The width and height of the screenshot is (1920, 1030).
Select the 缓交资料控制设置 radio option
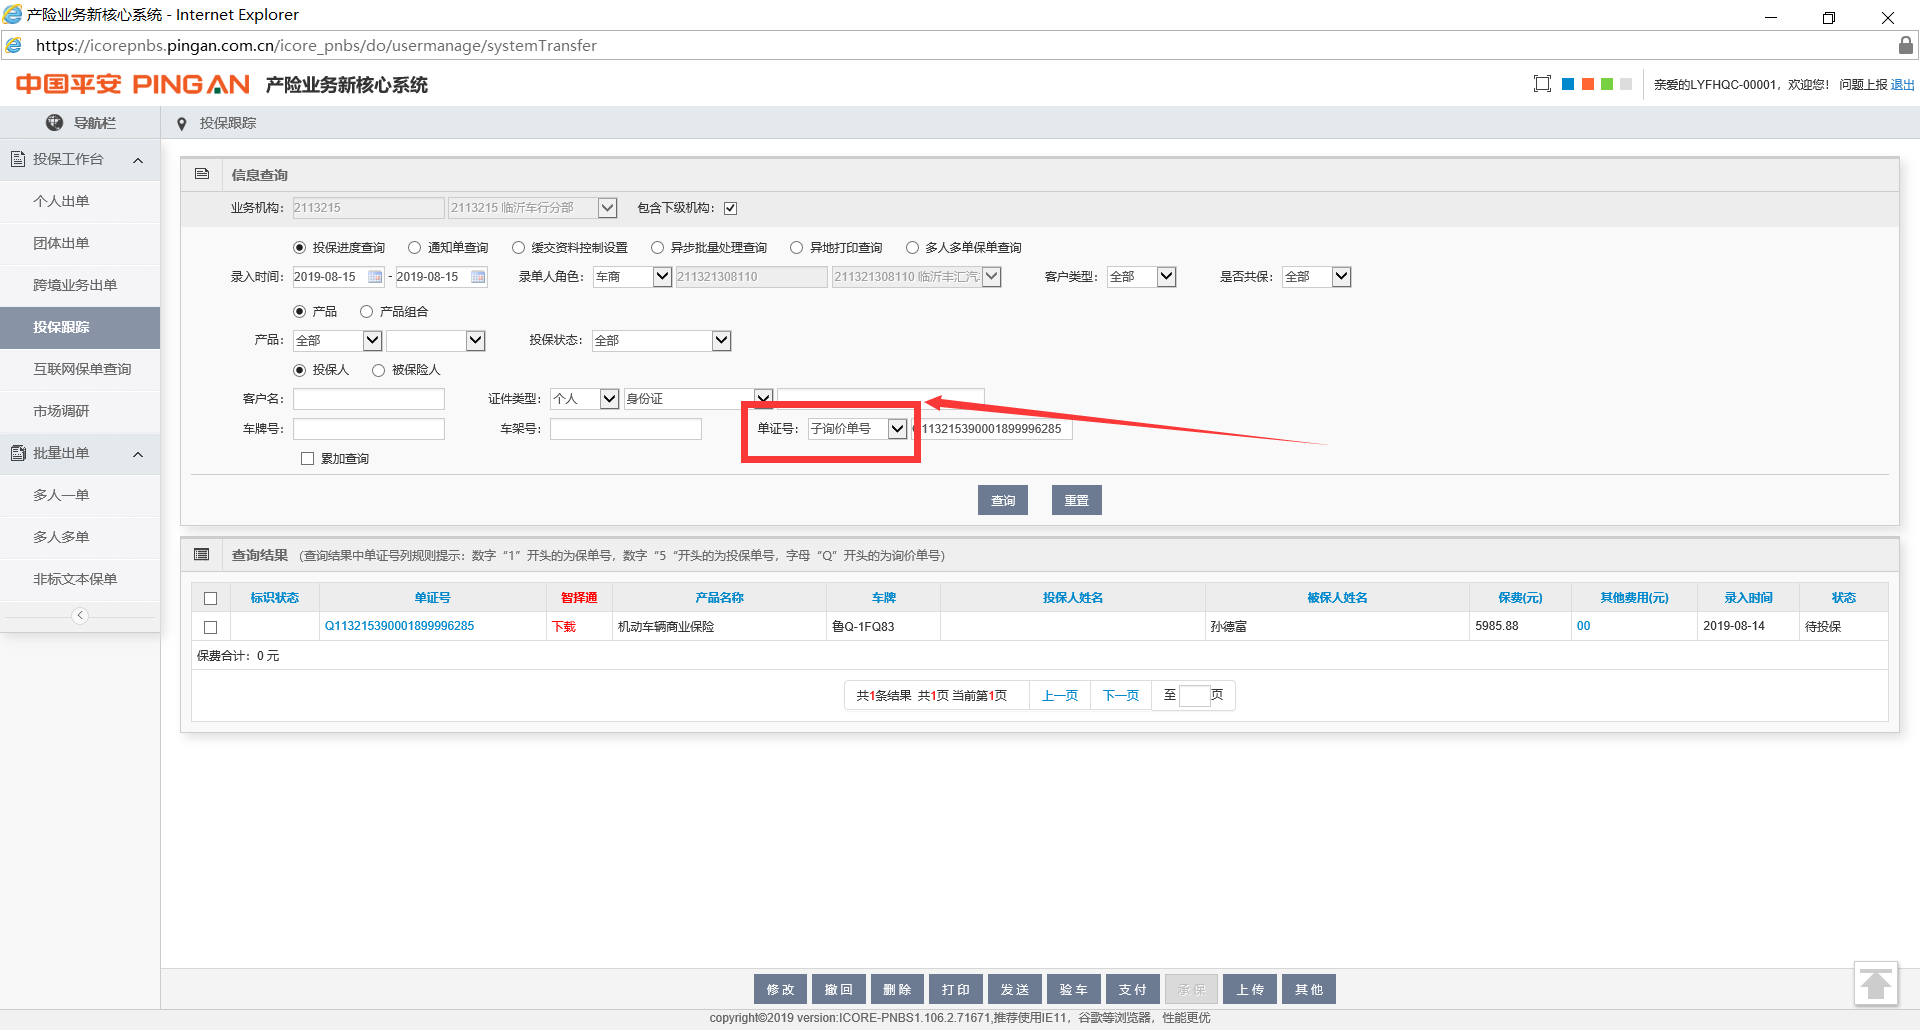(x=518, y=247)
